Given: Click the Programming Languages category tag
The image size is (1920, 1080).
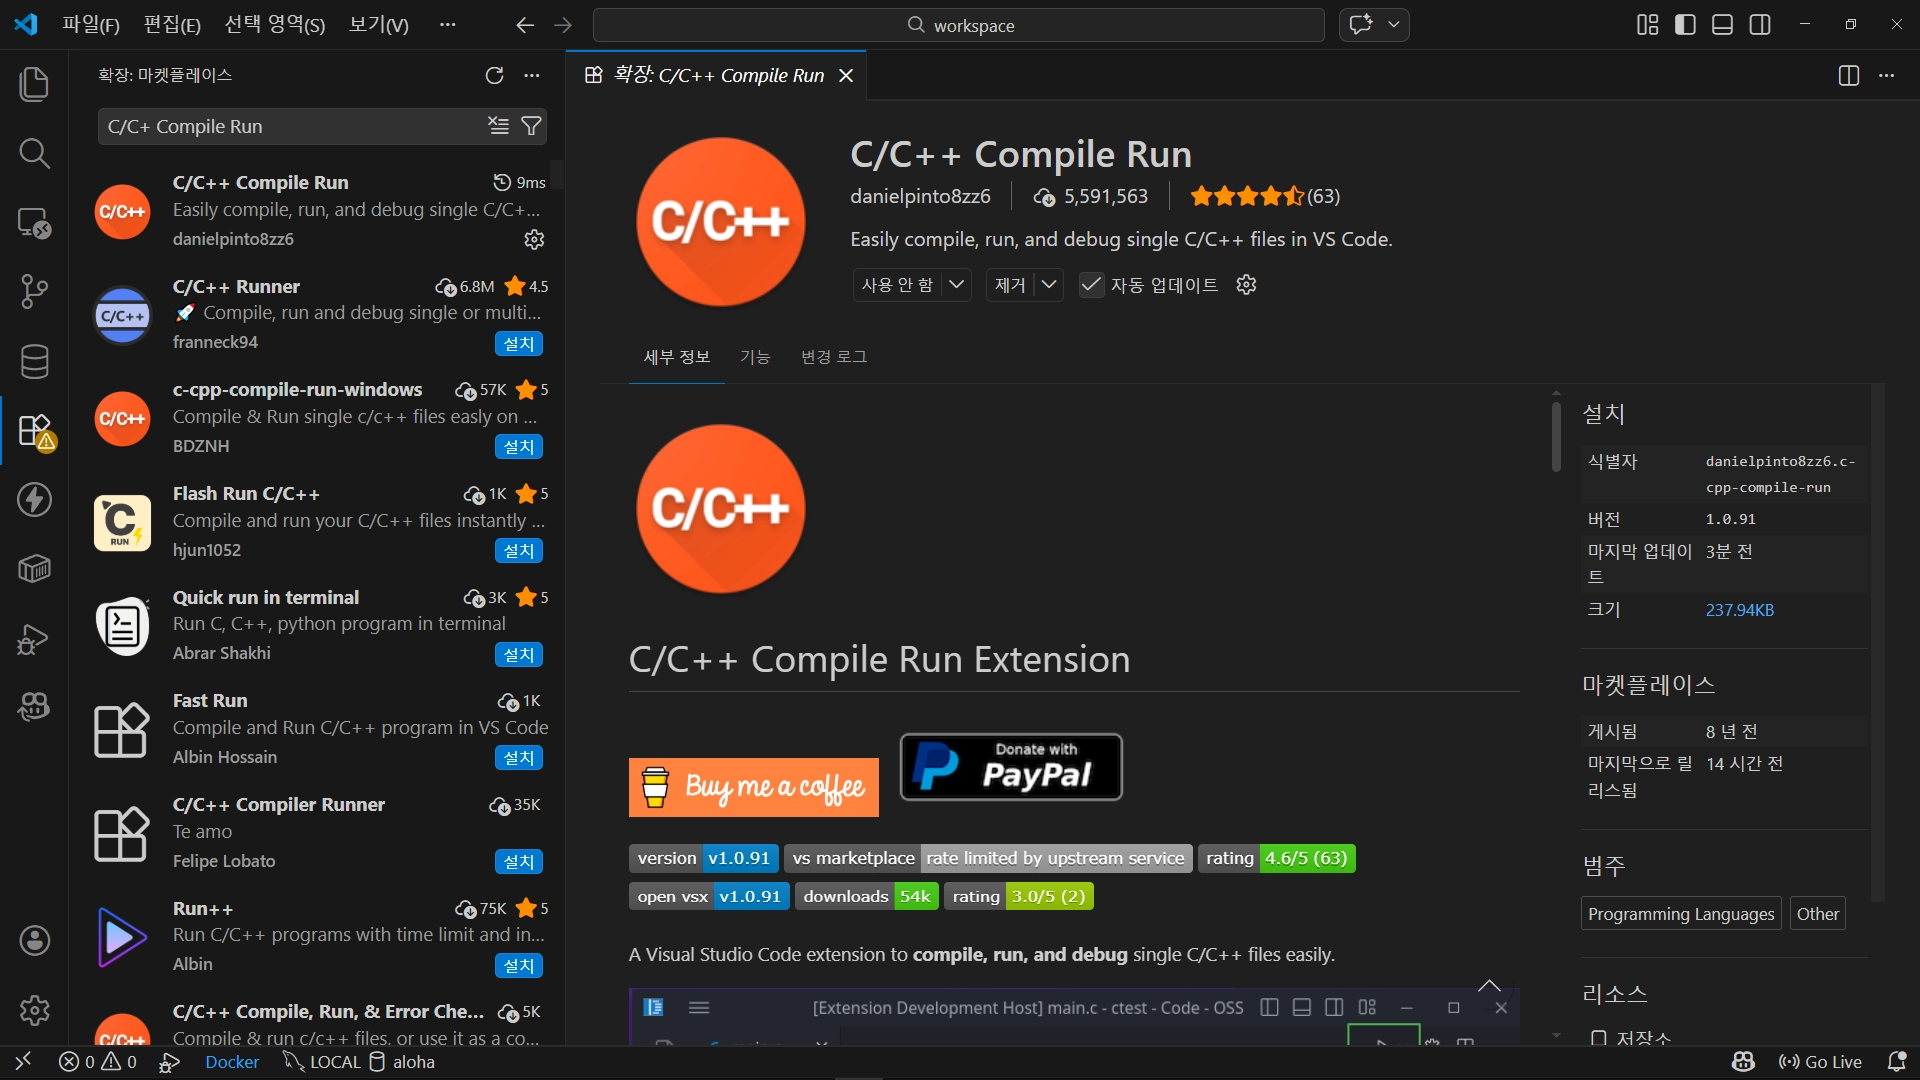Looking at the screenshot, I should [1680, 914].
